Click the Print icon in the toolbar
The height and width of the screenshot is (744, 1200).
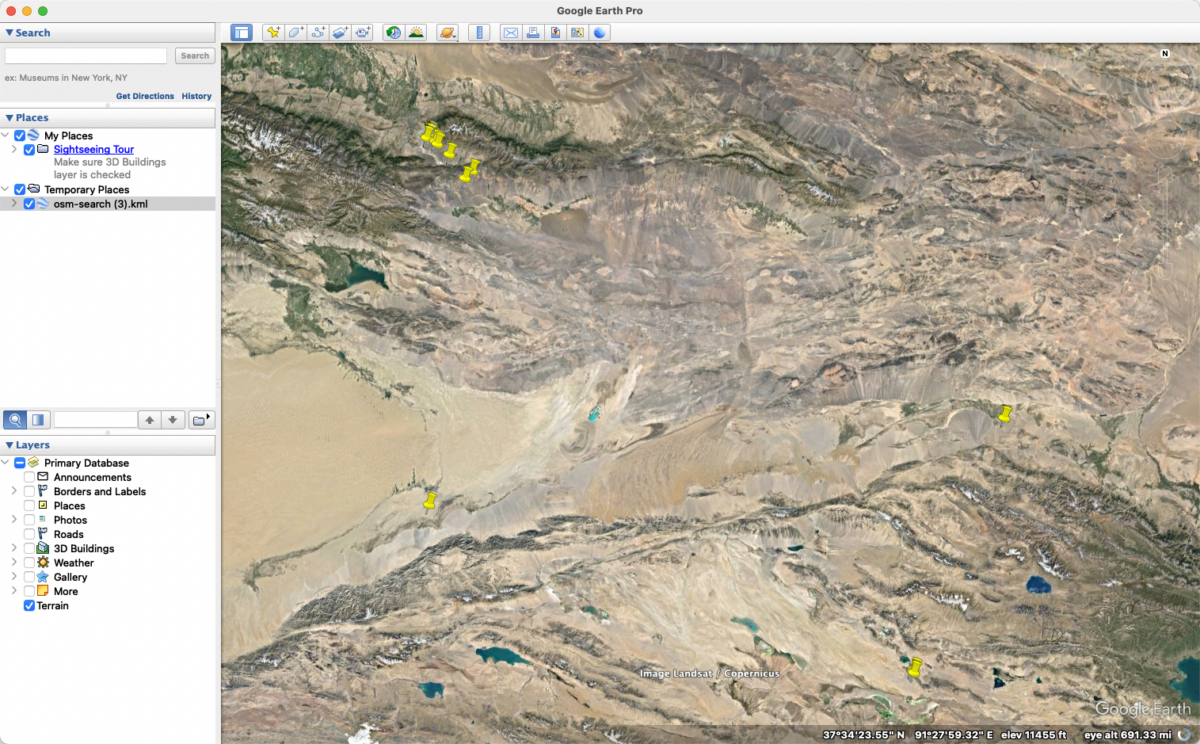pyautogui.click(x=533, y=32)
